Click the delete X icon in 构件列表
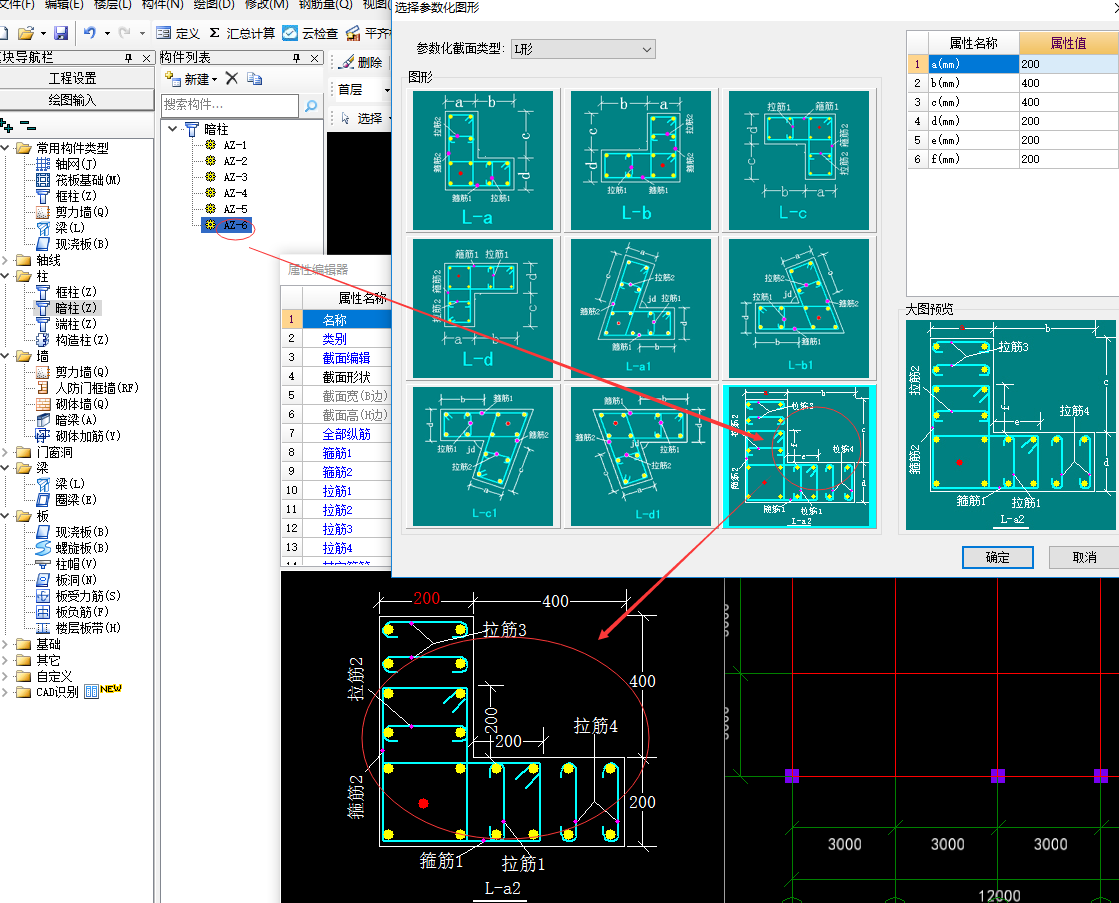 (231, 78)
